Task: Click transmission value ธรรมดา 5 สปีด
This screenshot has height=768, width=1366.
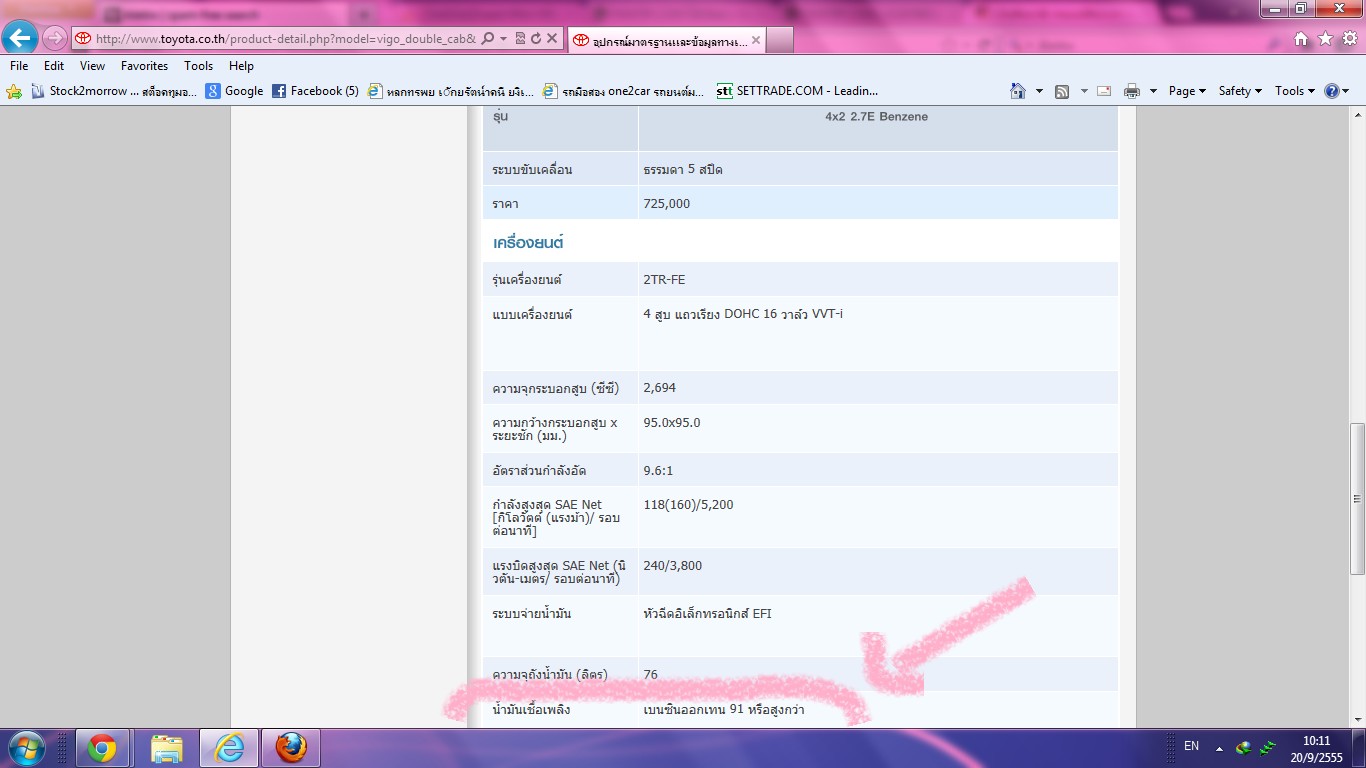Action: click(x=683, y=170)
